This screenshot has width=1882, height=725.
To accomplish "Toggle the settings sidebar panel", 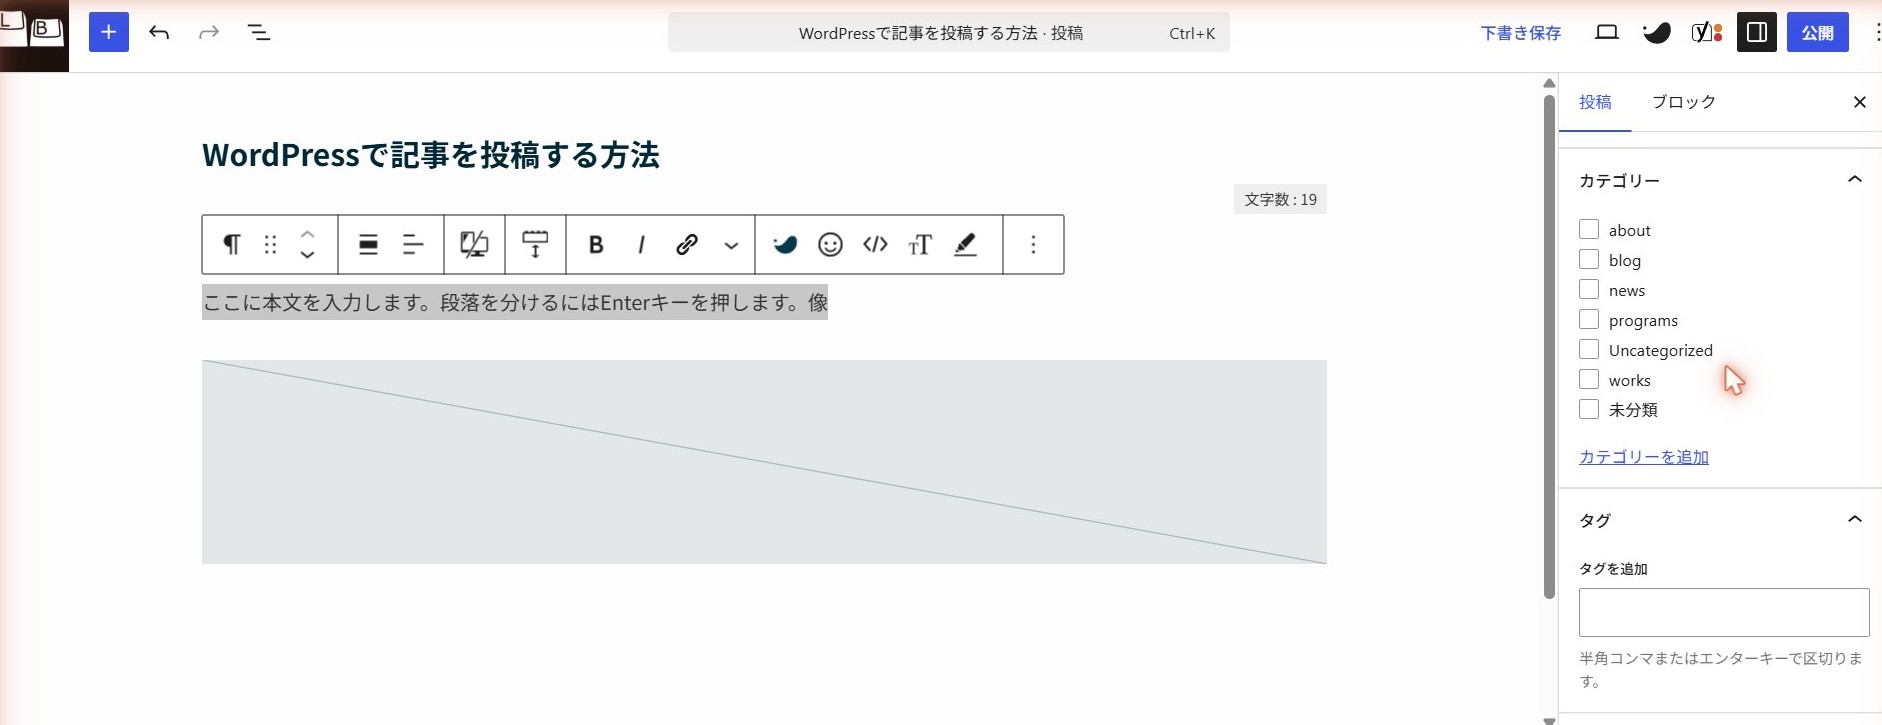I will click(1757, 32).
